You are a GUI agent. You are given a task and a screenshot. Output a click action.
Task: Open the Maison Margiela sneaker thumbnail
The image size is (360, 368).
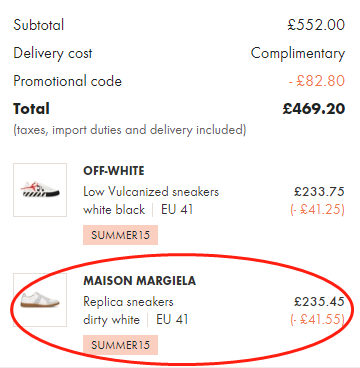tap(40, 300)
